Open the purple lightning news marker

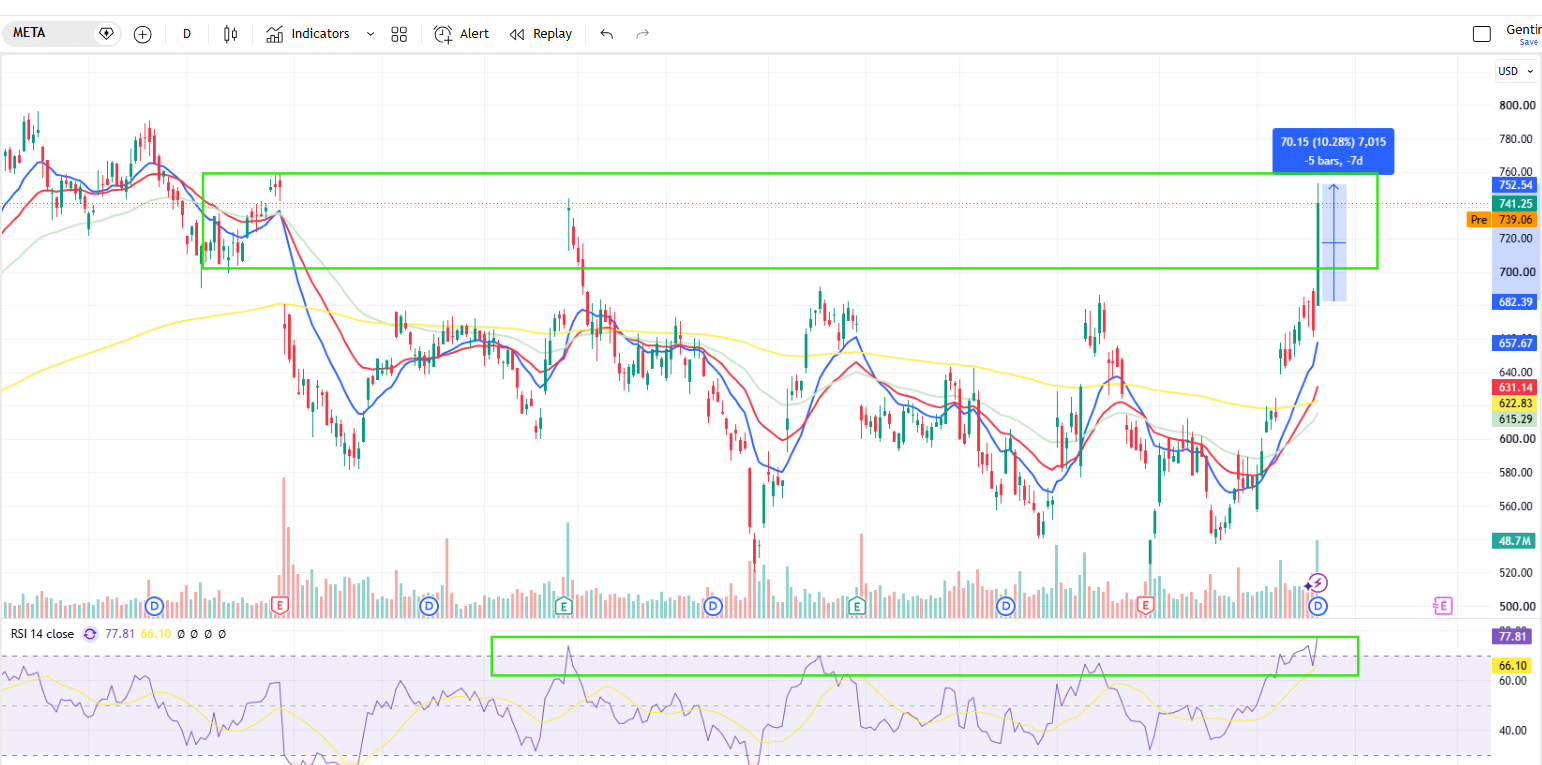[x=1318, y=583]
